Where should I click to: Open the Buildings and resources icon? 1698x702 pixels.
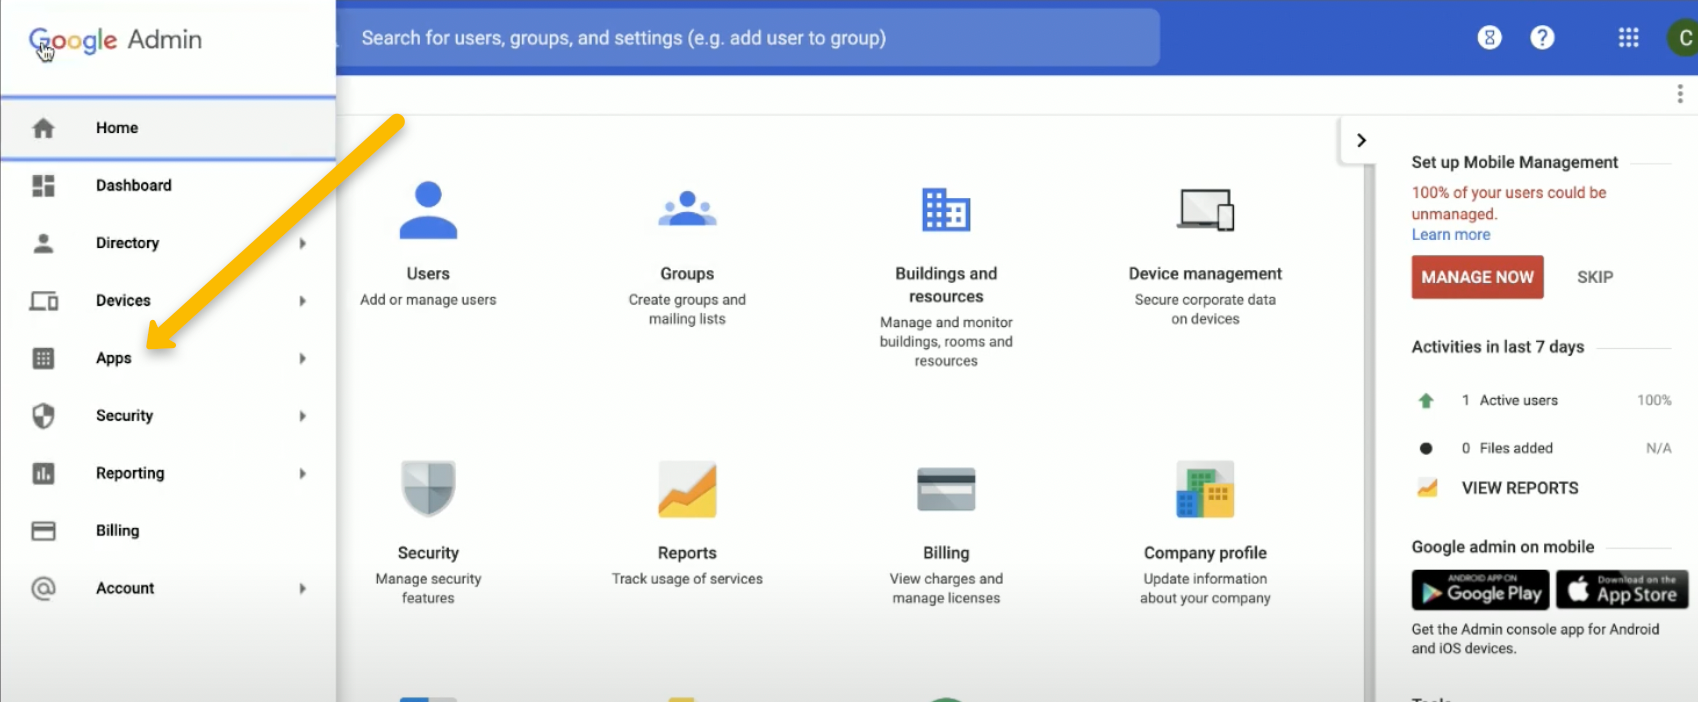pyautogui.click(x=946, y=209)
